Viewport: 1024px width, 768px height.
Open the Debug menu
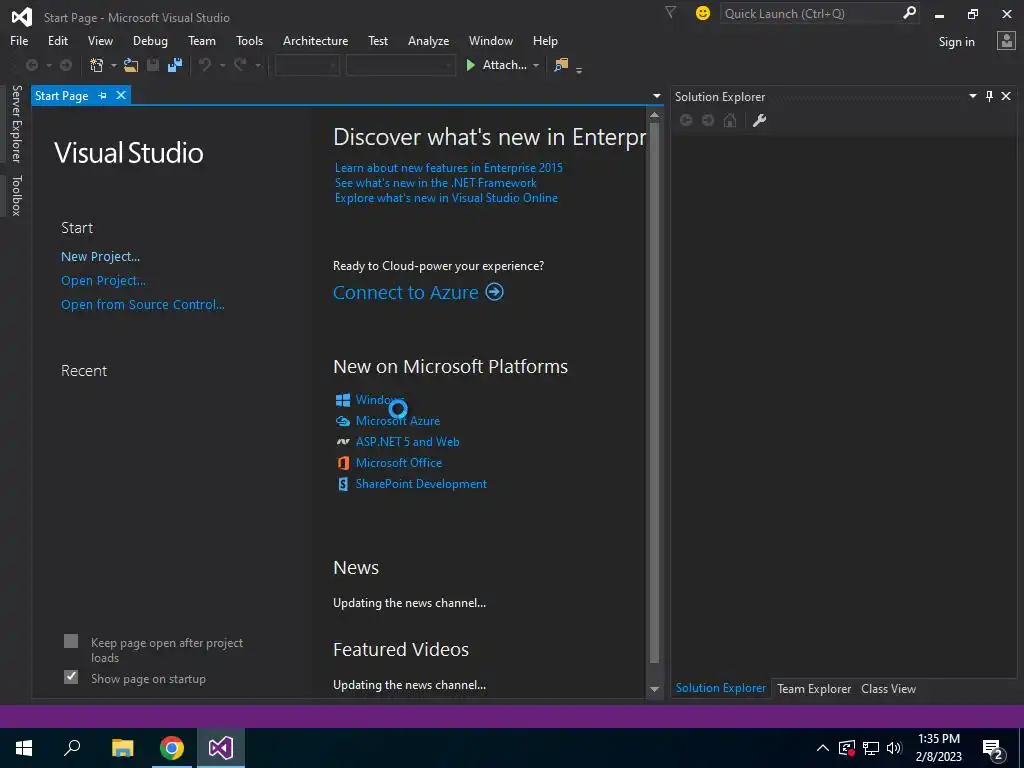(x=150, y=40)
